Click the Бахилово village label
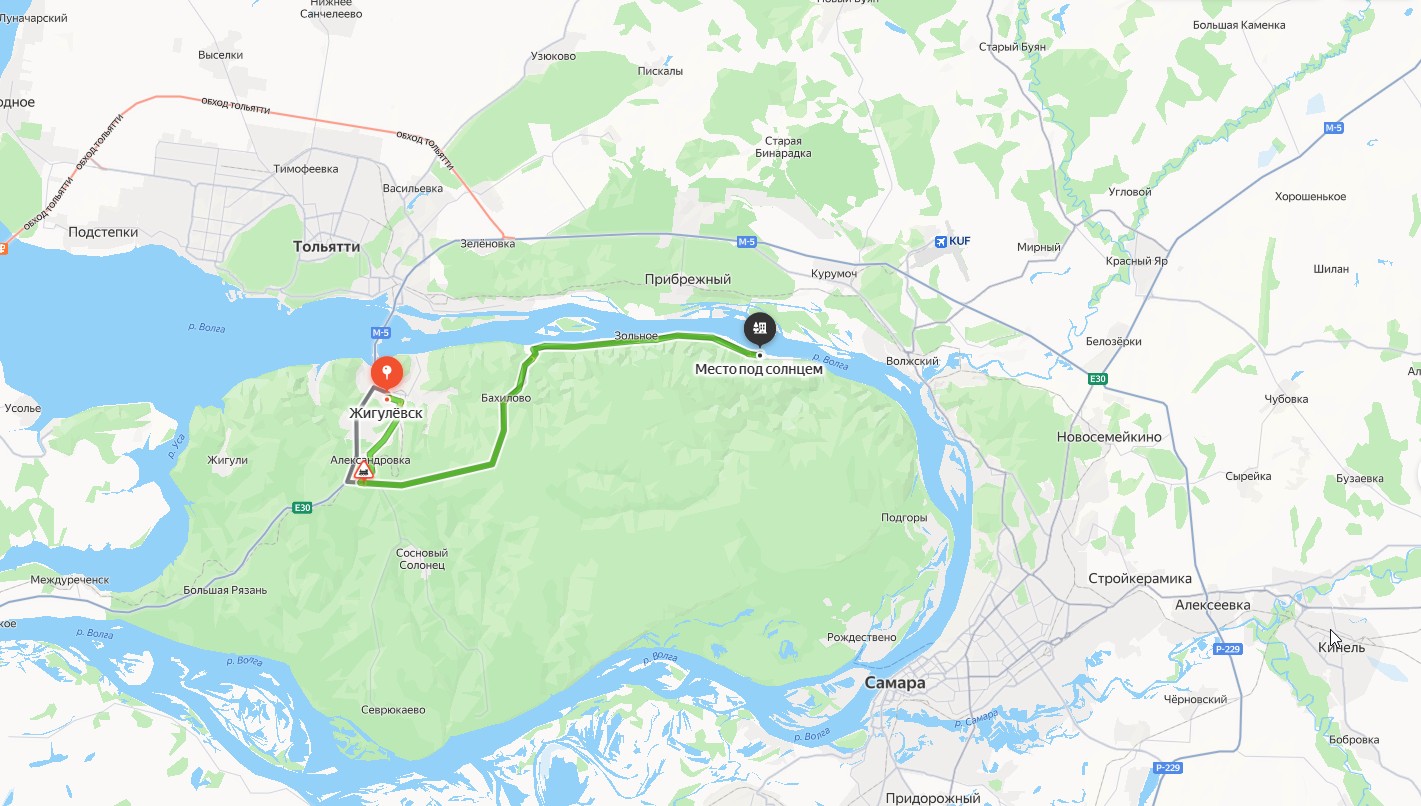This screenshot has width=1421, height=806. pos(505,398)
